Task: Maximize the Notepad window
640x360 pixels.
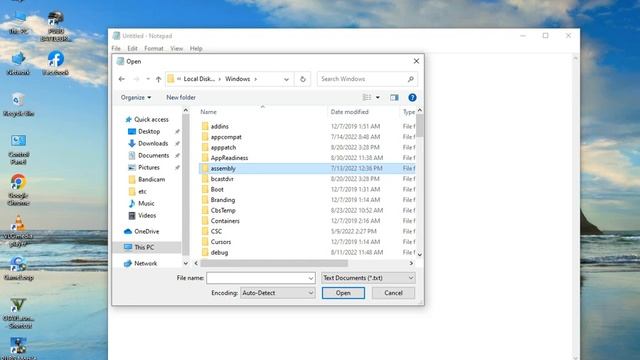Action: coord(545,36)
